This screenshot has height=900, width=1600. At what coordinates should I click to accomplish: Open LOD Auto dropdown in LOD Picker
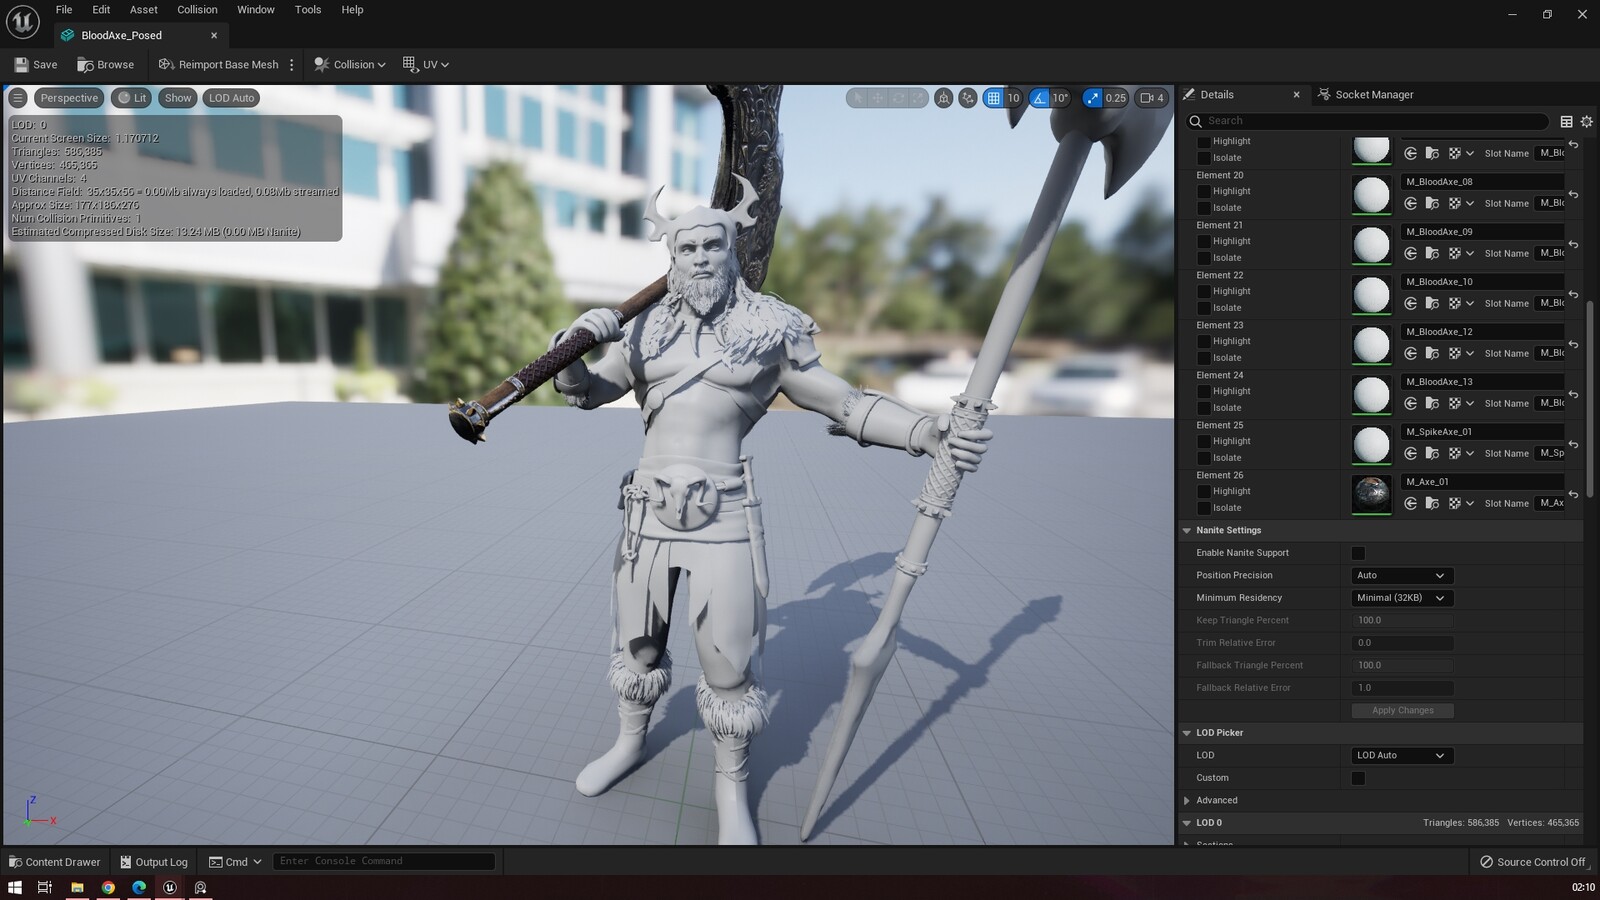click(x=1402, y=756)
